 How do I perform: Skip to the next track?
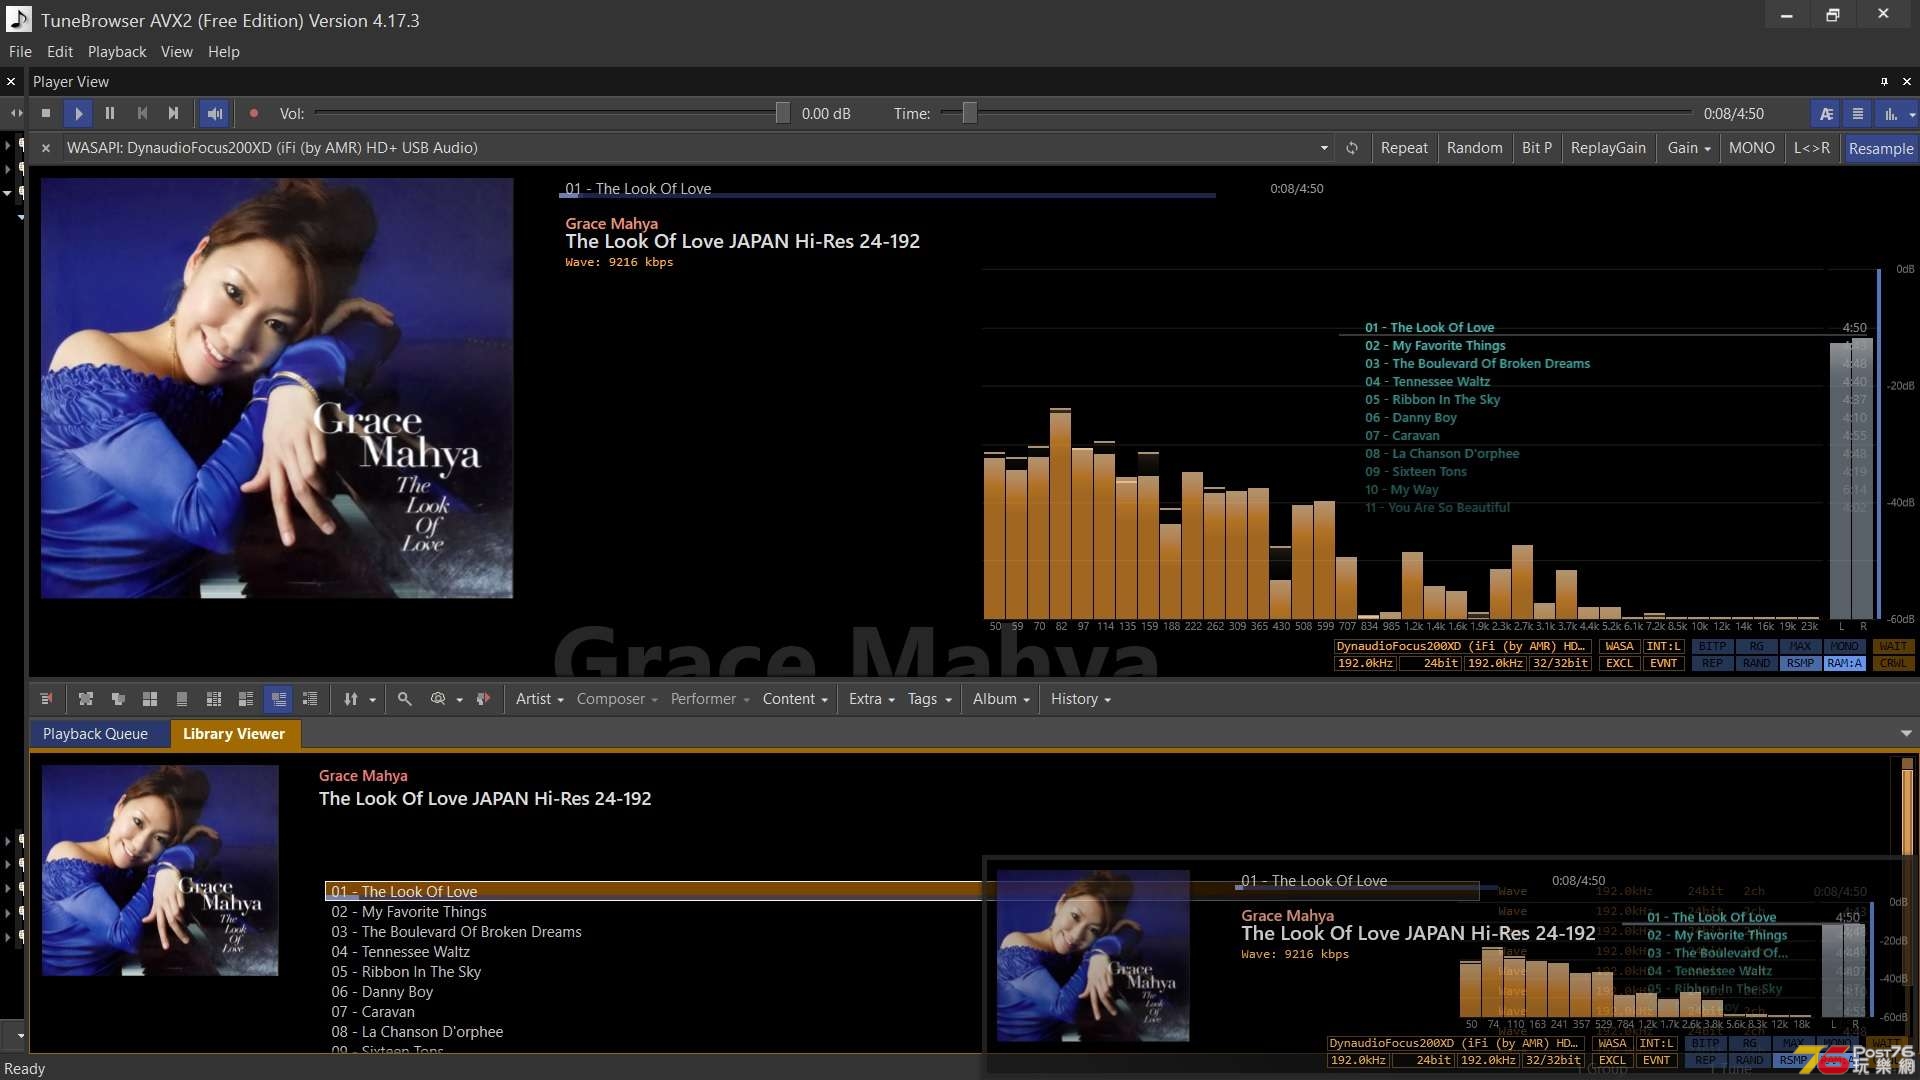(174, 114)
